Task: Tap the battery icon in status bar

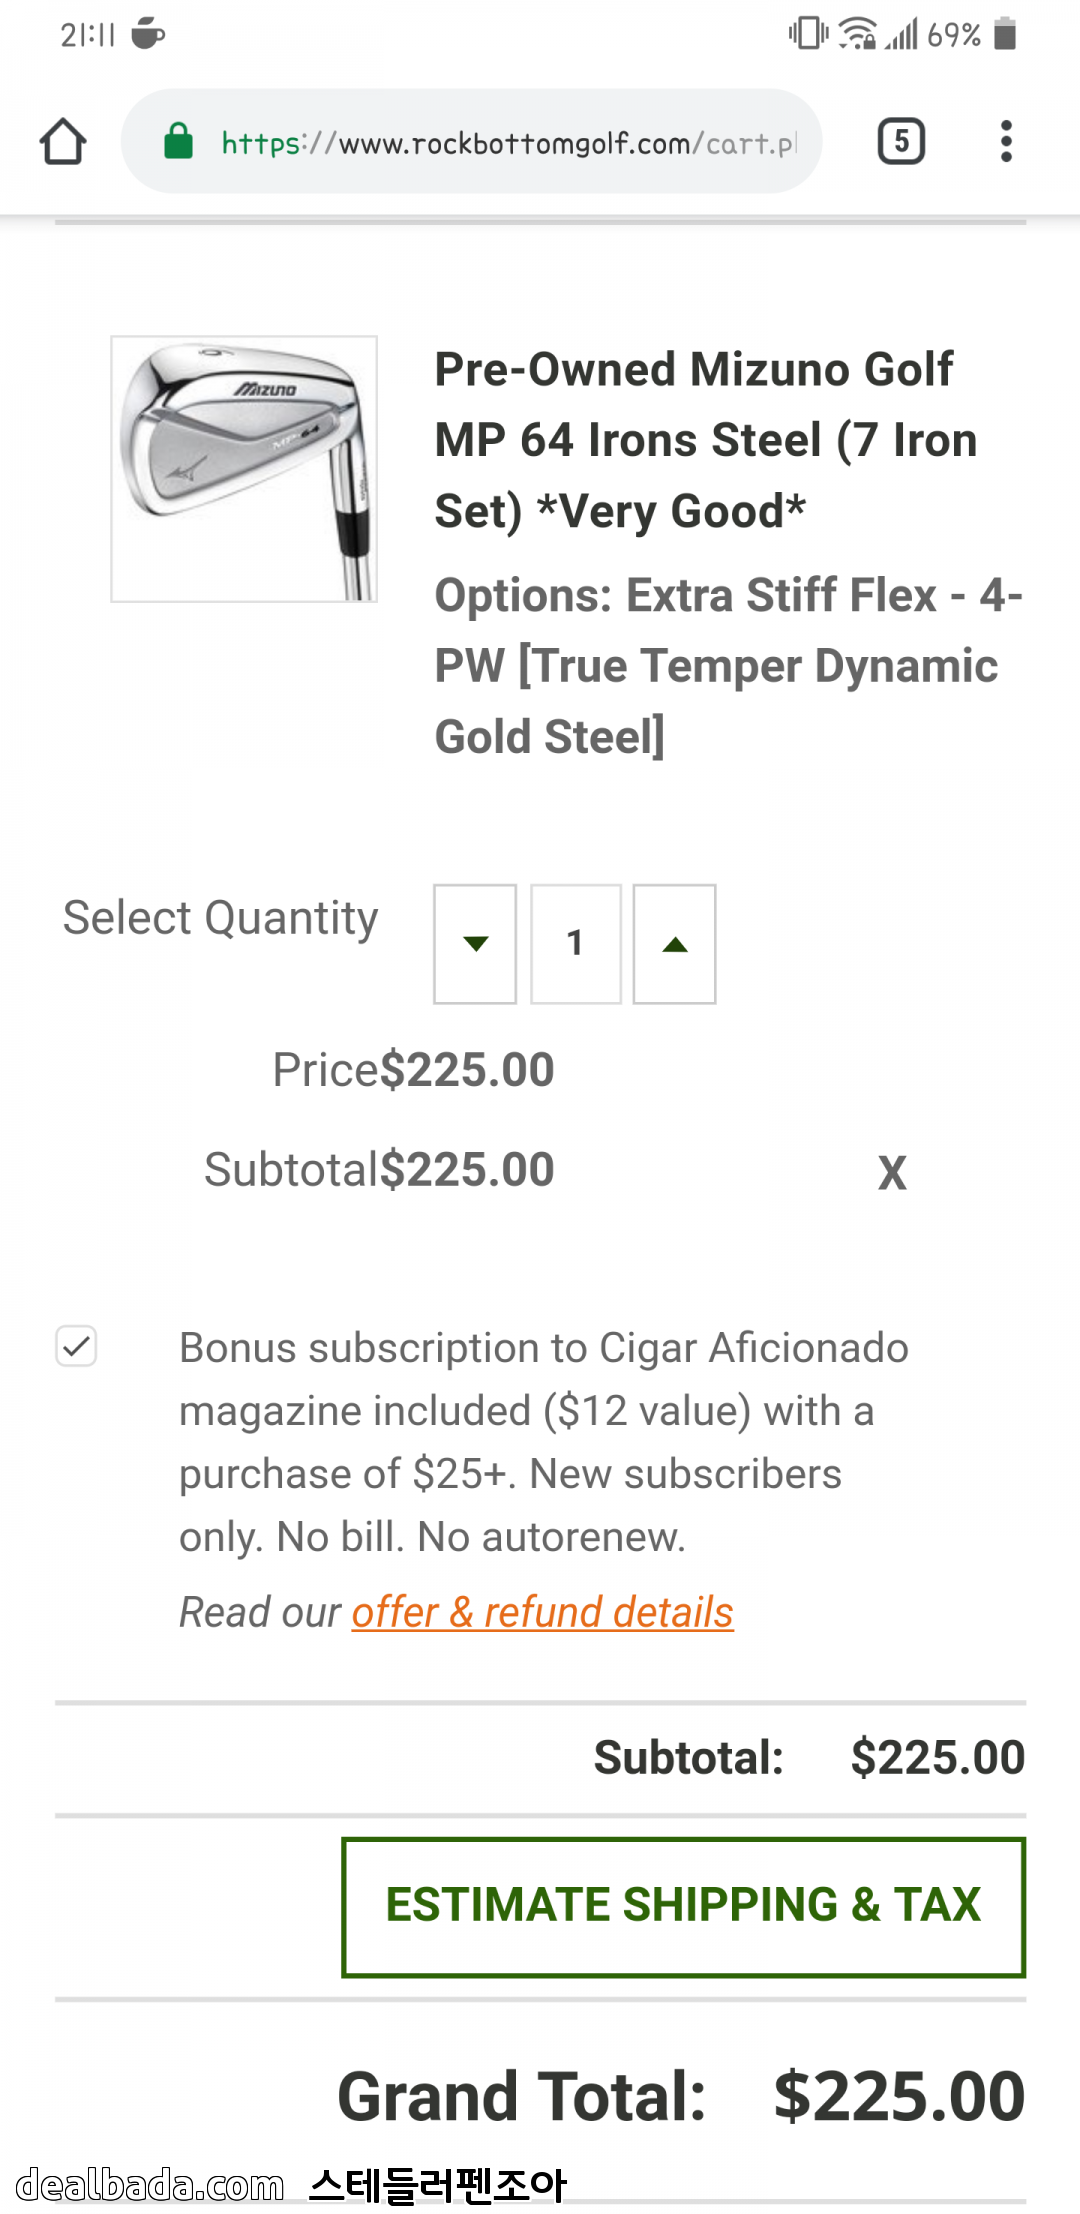Action: point(1005,34)
